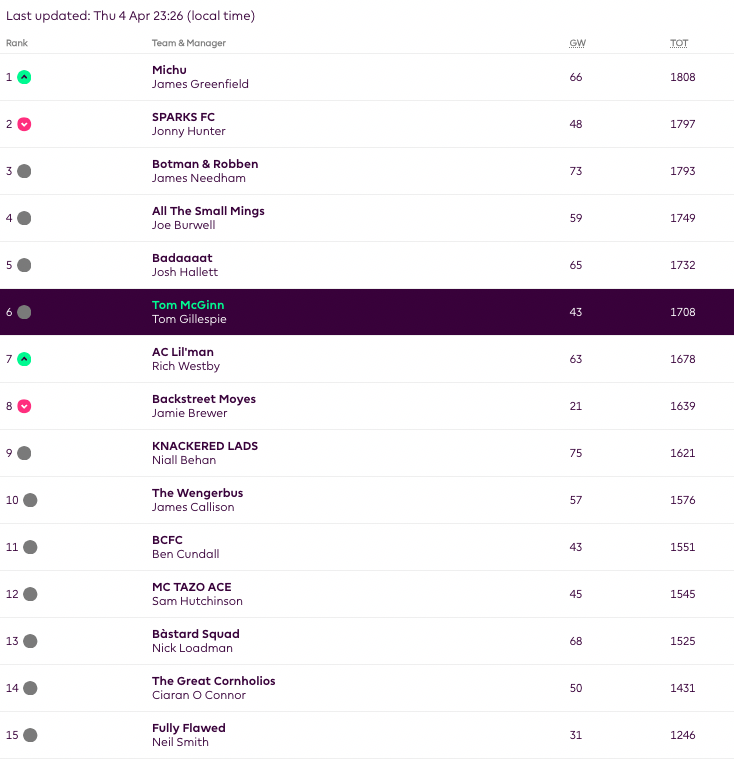This screenshot has height=759, width=734.
Task: Click grey dot beside Fully Flawed rank
Action: (30, 735)
